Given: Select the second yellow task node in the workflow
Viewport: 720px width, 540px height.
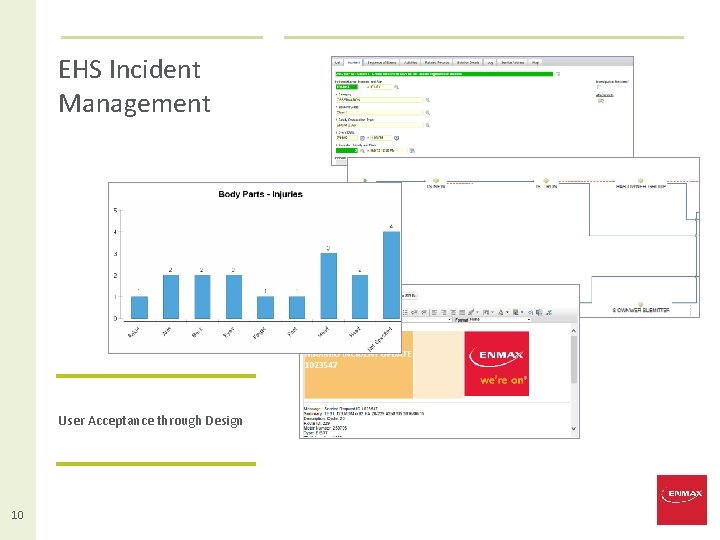Looking at the screenshot, I should click(x=546, y=180).
